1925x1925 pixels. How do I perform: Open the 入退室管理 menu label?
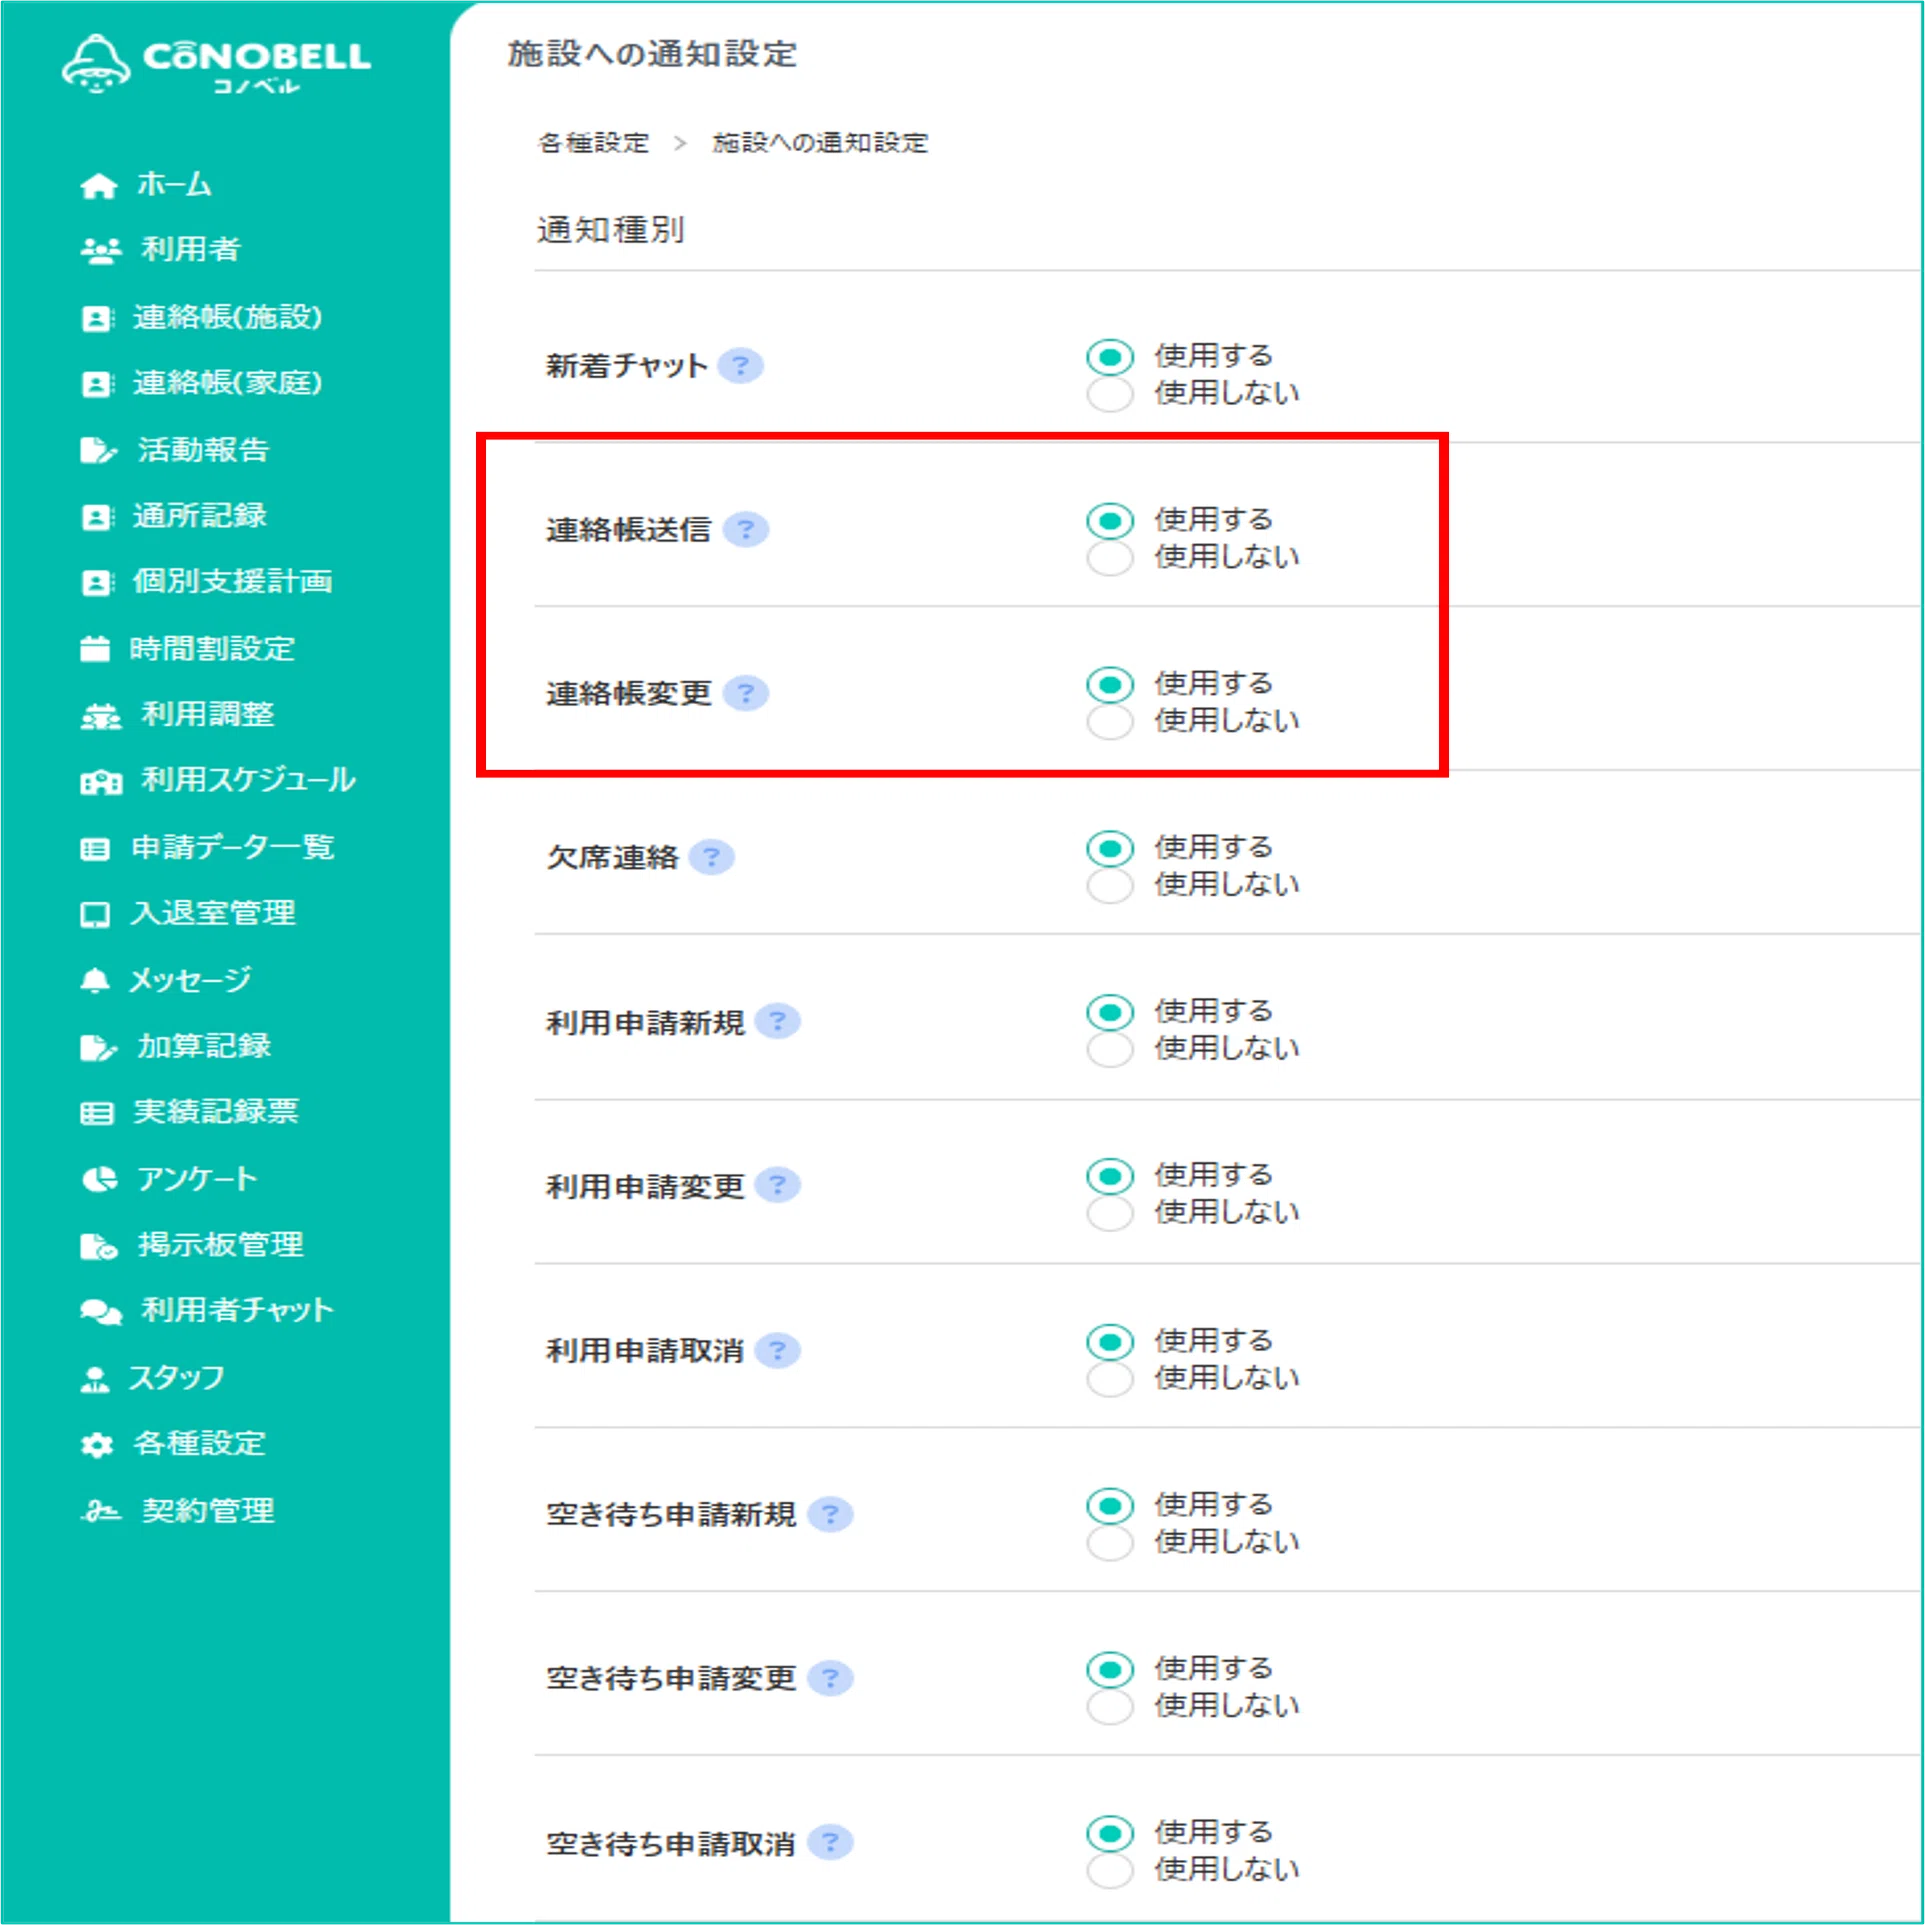click(213, 913)
